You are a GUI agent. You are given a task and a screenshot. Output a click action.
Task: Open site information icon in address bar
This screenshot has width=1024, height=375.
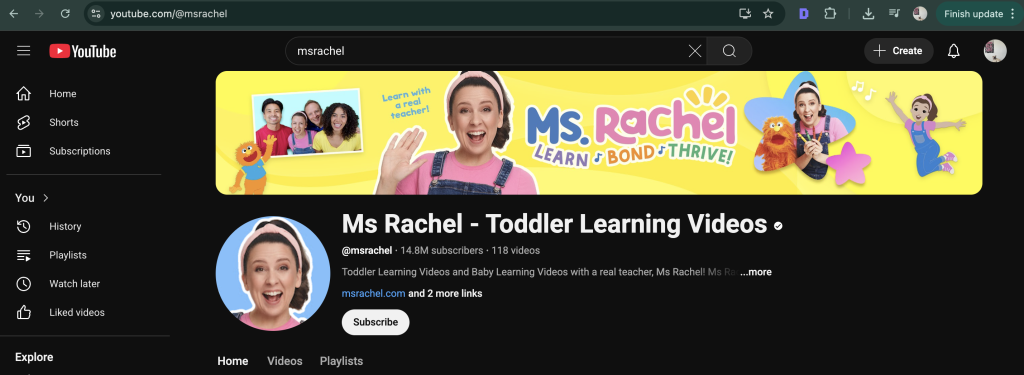click(x=96, y=14)
